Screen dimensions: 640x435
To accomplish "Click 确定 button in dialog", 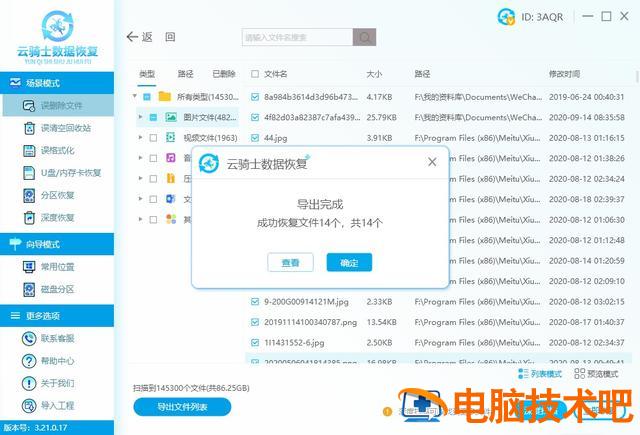I will [349, 262].
